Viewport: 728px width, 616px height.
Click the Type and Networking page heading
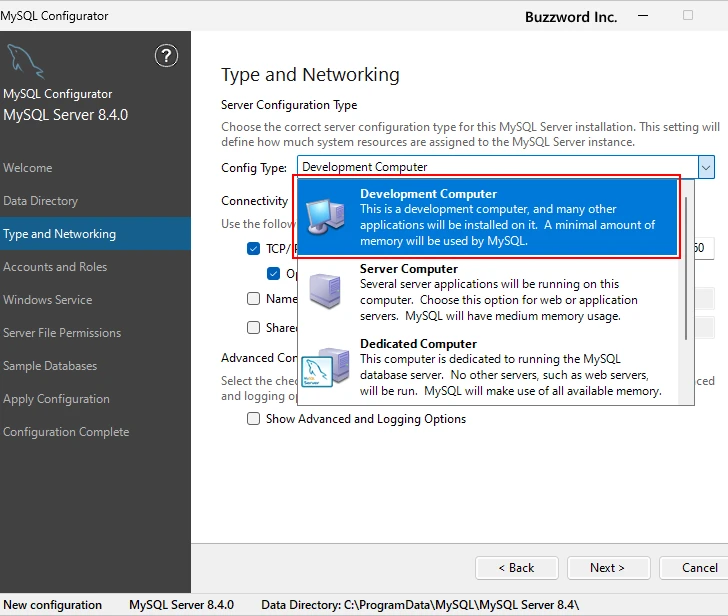[310, 75]
